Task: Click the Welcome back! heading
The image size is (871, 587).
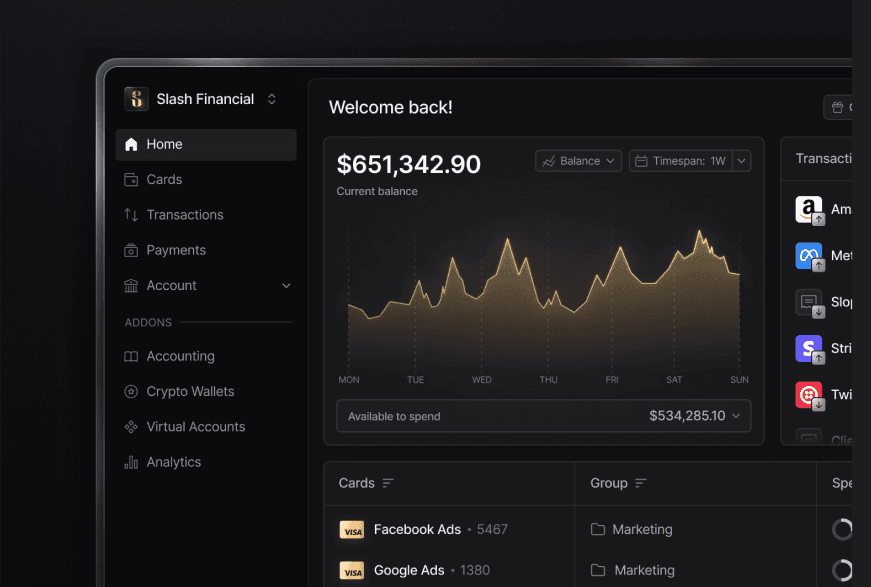Action: pos(391,107)
